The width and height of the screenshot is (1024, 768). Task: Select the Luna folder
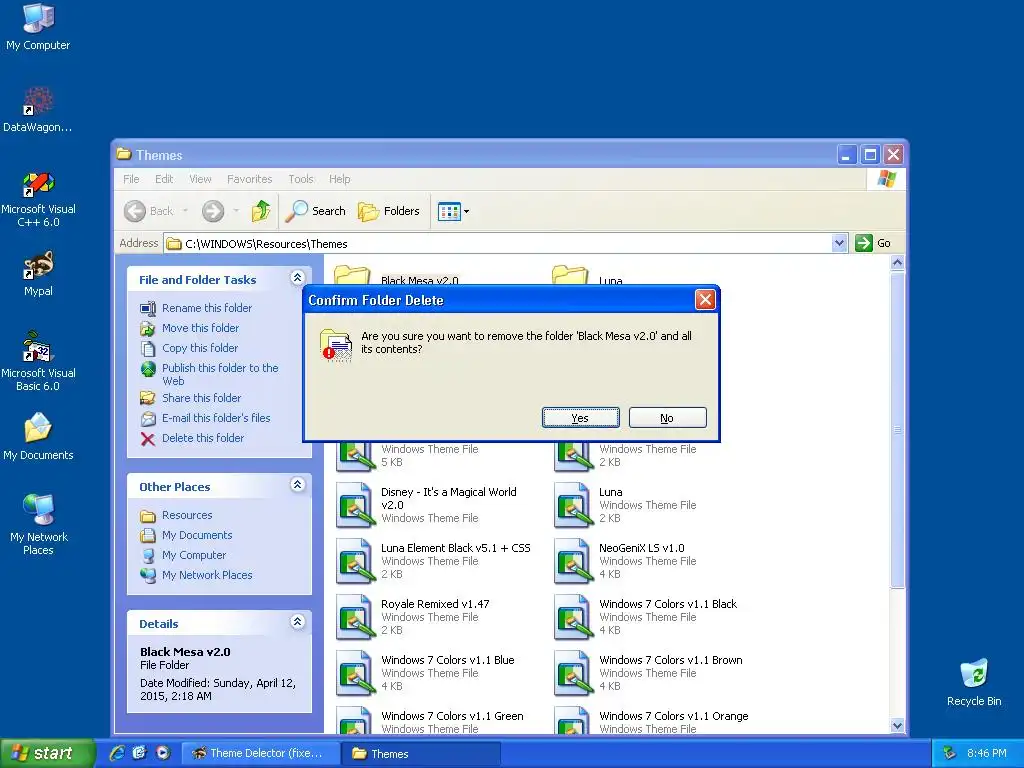(x=588, y=277)
